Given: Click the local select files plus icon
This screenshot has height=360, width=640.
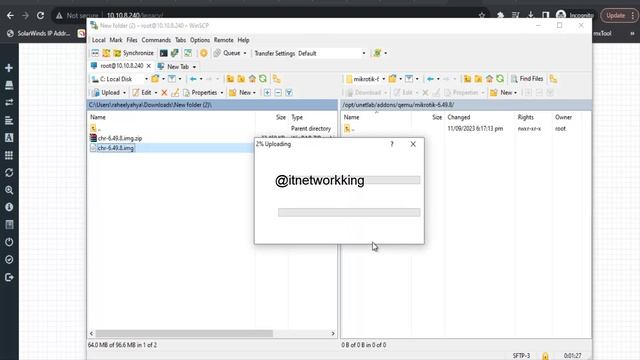Looking at the screenshot, I should pyautogui.click(x=267, y=93).
